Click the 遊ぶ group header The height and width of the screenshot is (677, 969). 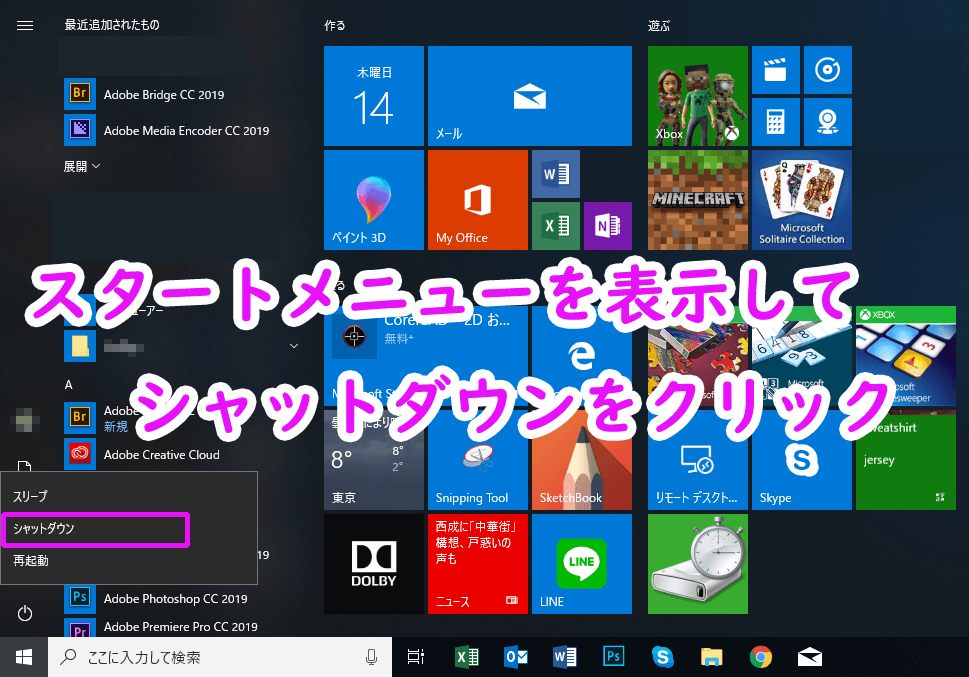(659, 25)
